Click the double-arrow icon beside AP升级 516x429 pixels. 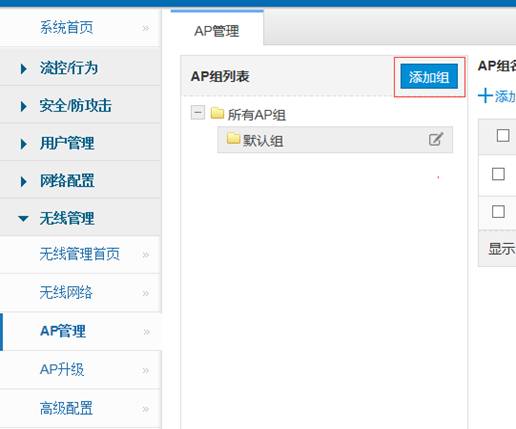coord(146,370)
